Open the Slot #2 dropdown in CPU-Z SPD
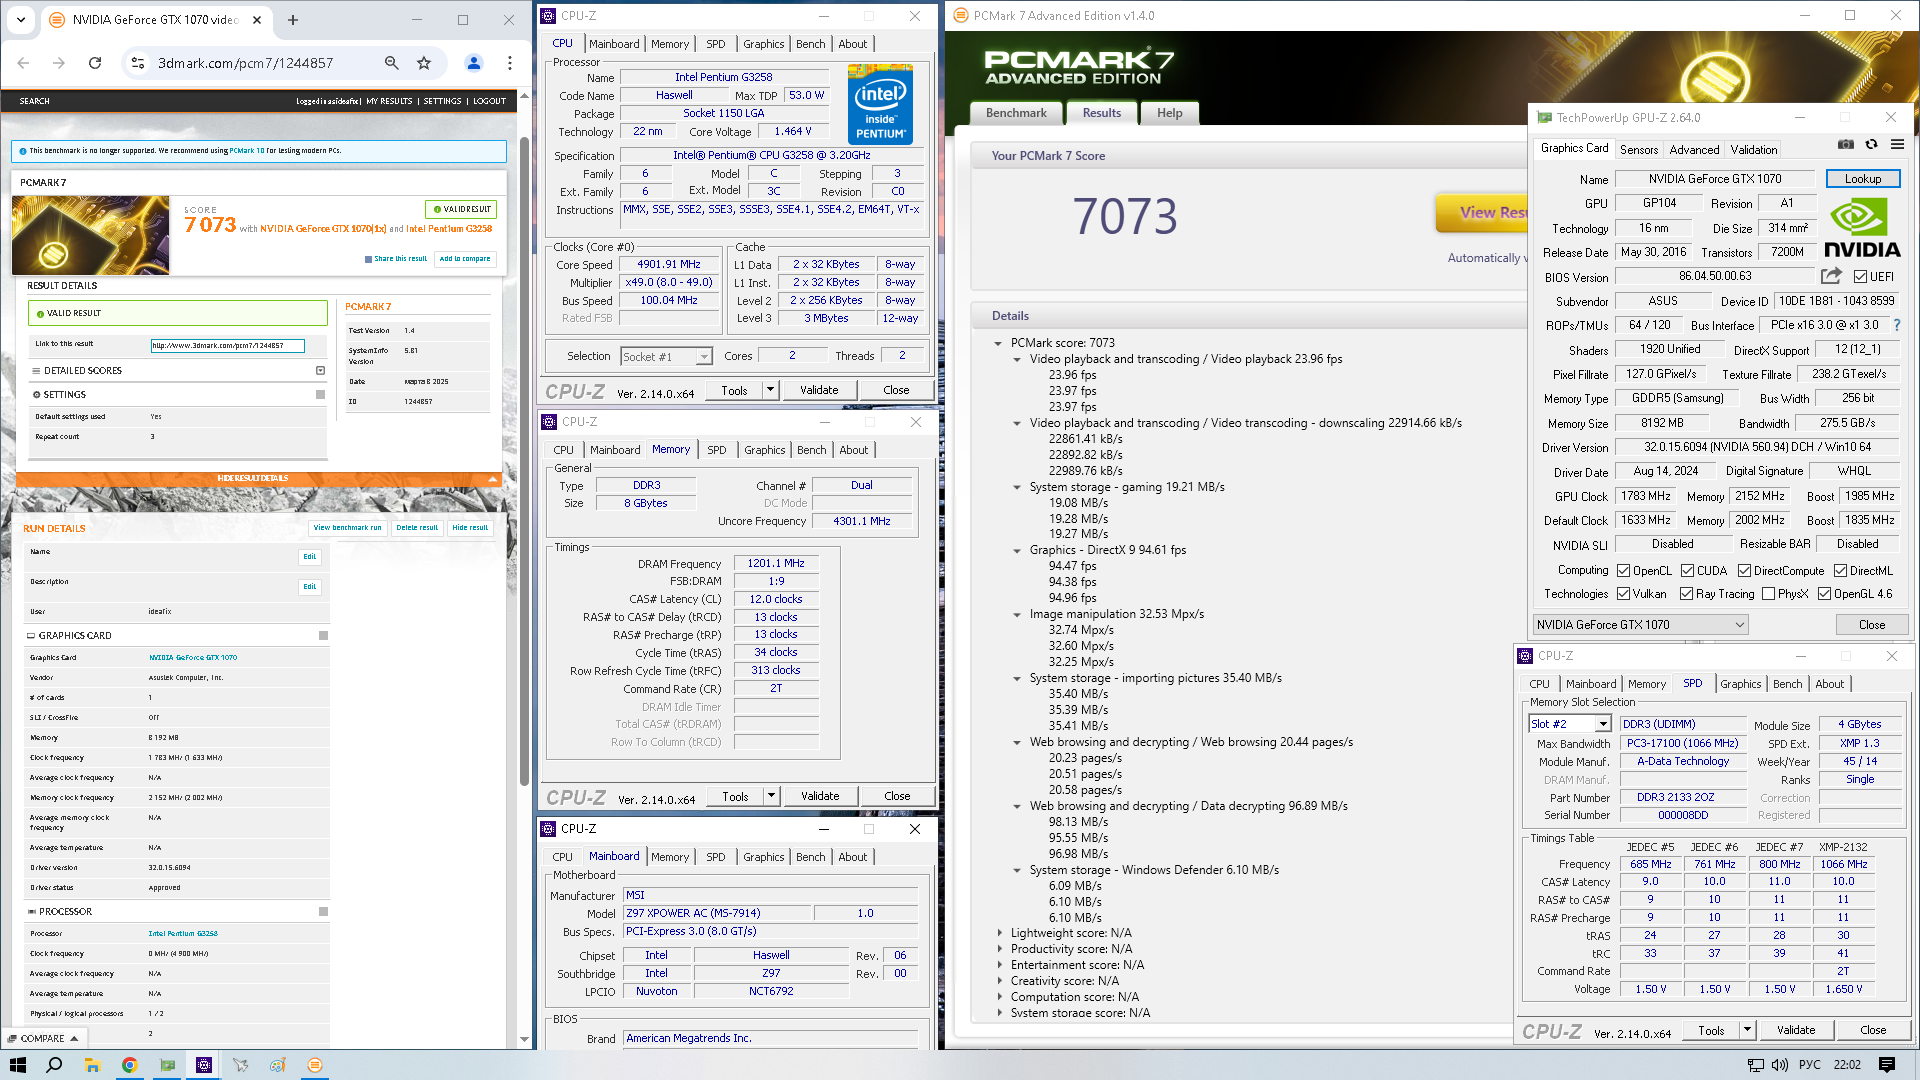Image resolution: width=1920 pixels, height=1080 pixels. (1570, 724)
